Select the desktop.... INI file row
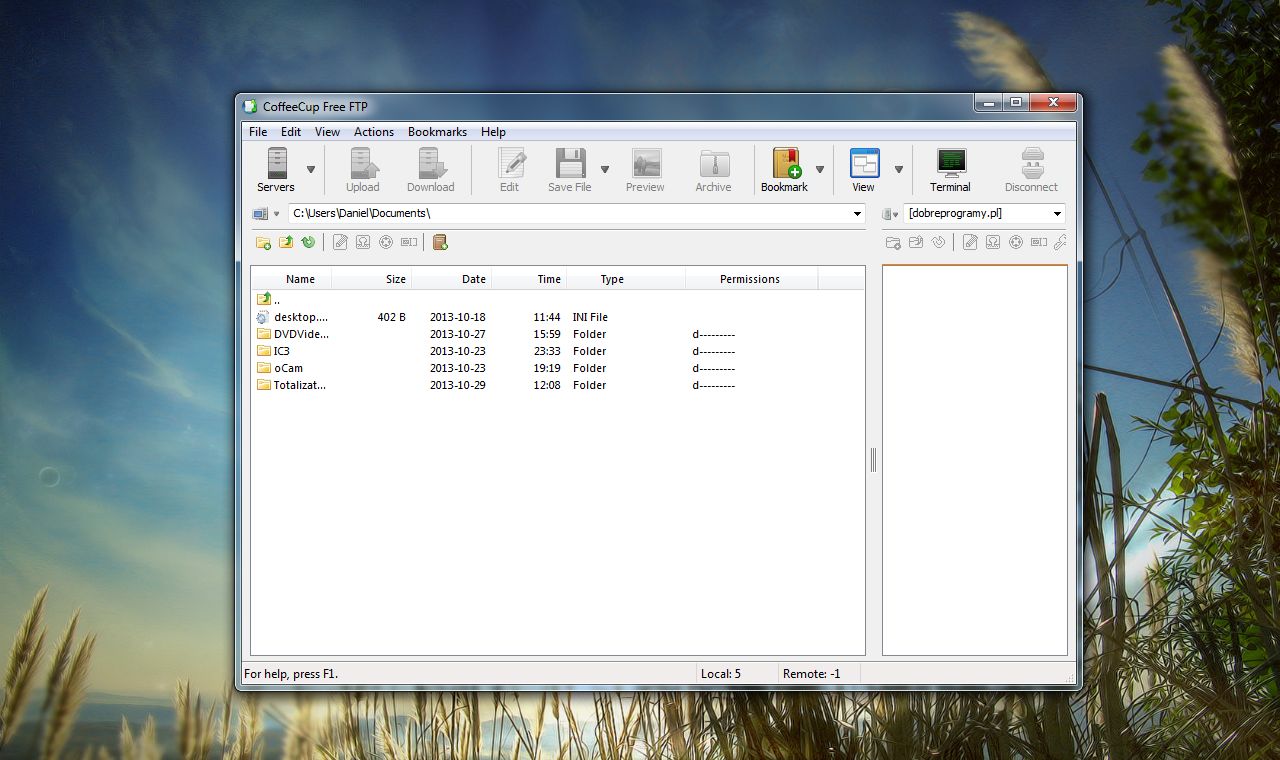 coord(557,317)
